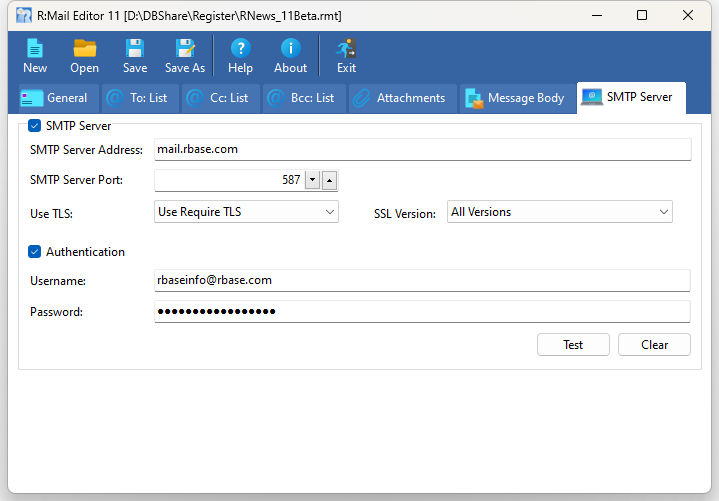The image size is (719, 501).
Task: Click the "SMTP Server Port:" label
Action: pos(76,180)
